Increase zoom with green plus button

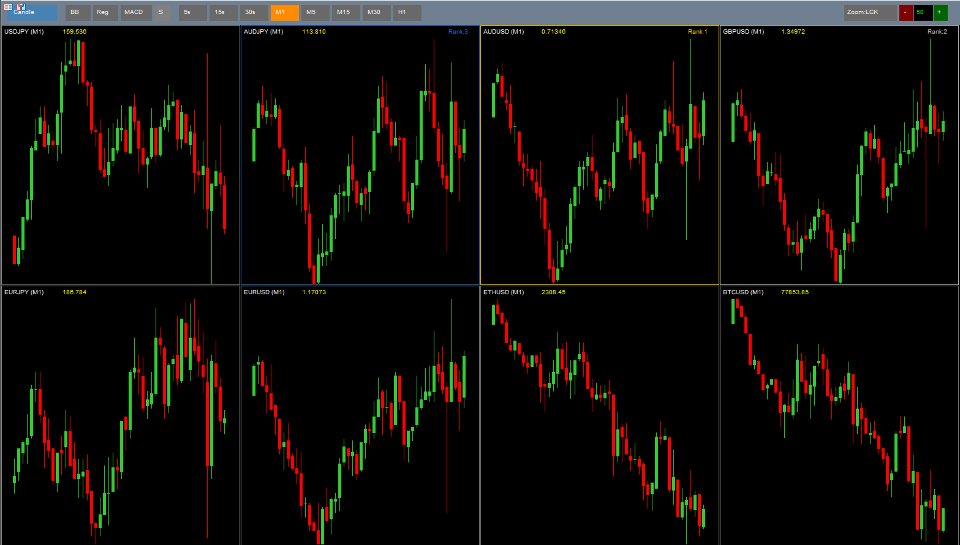(940, 13)
